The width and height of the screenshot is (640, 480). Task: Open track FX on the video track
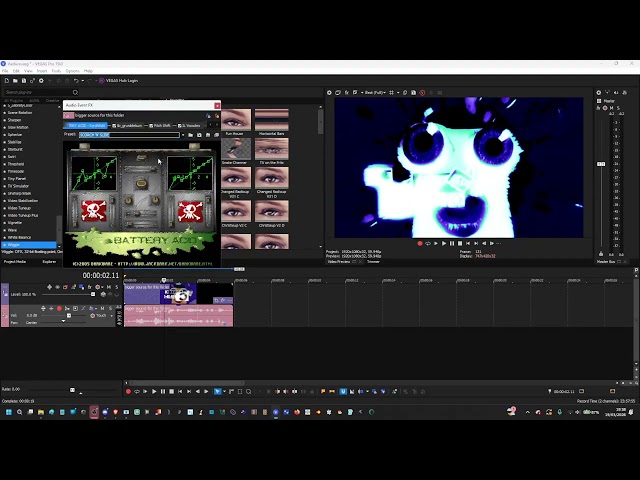(89, 287)
